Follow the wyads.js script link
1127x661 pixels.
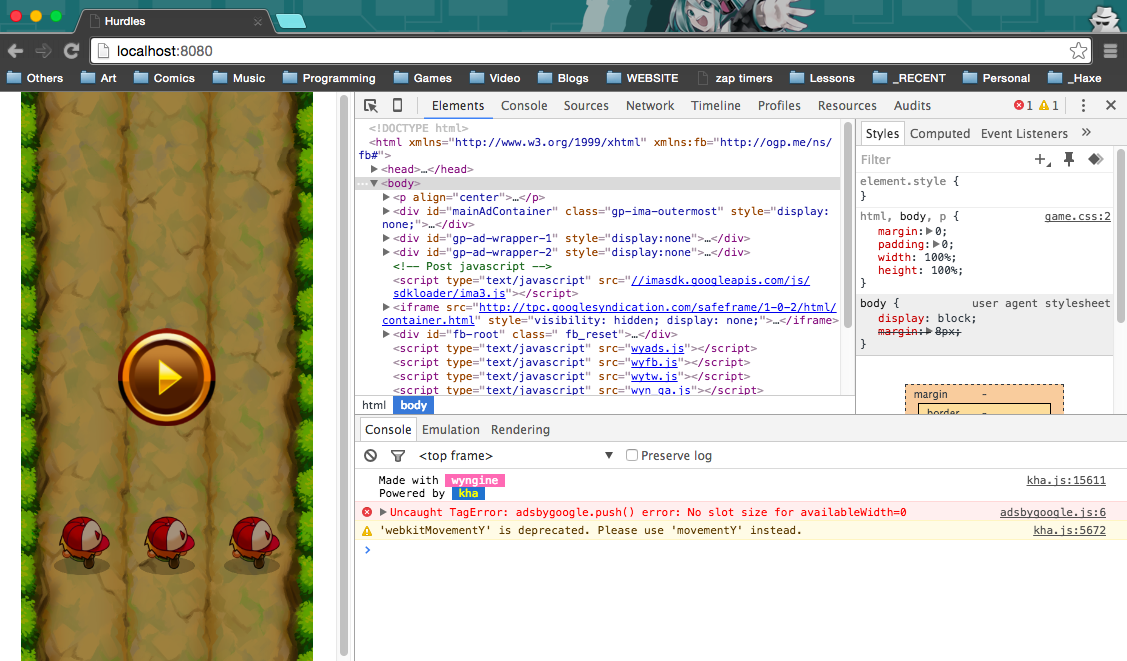(657, 348)
